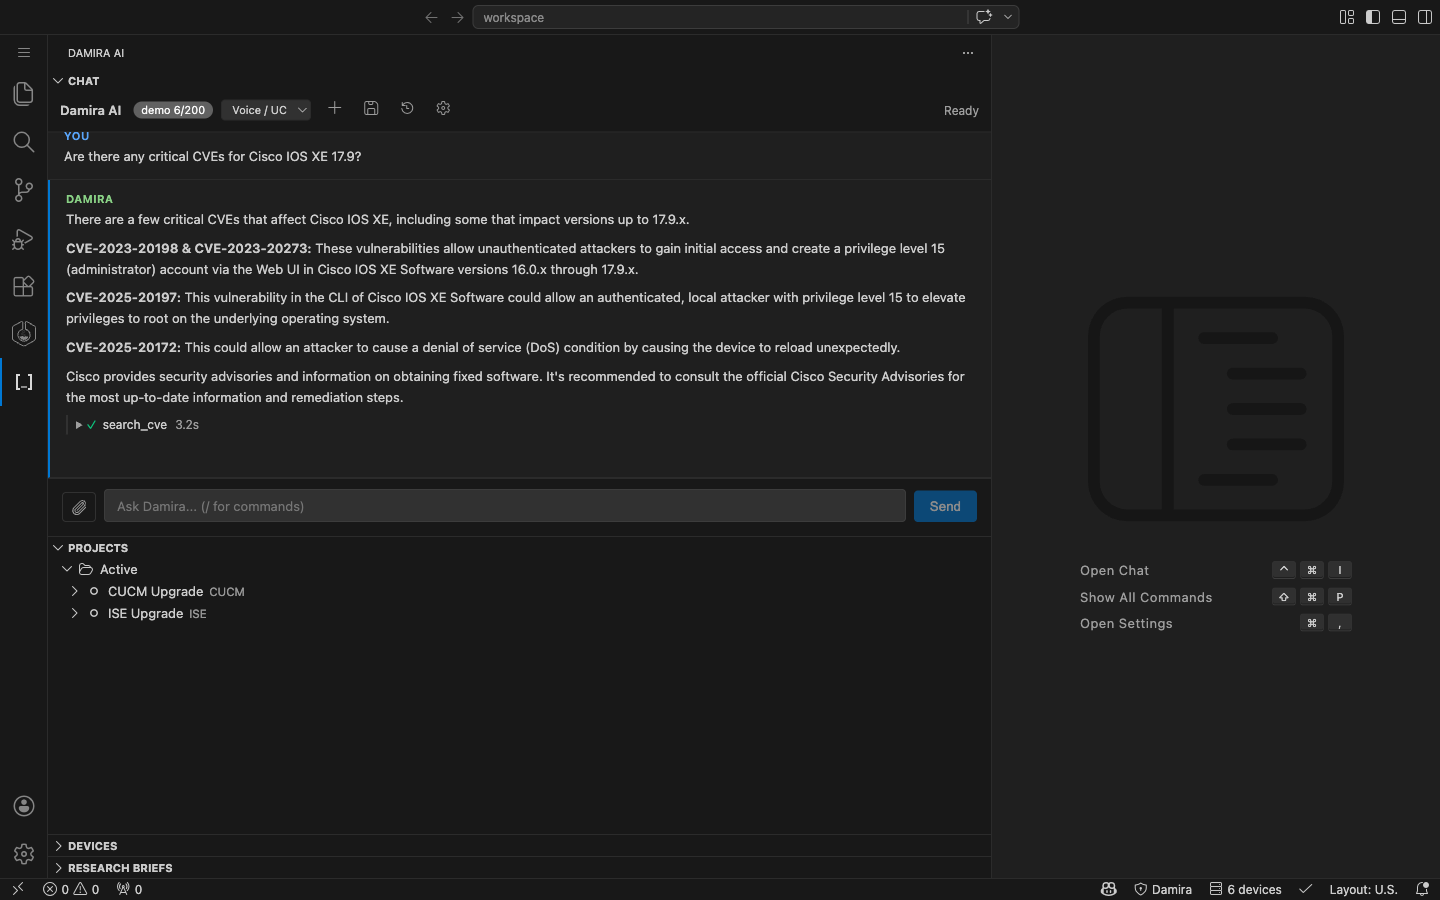Click the demo 6/200 badge
The height and width of the screenshot is (900, 1440).
[173, 110]
